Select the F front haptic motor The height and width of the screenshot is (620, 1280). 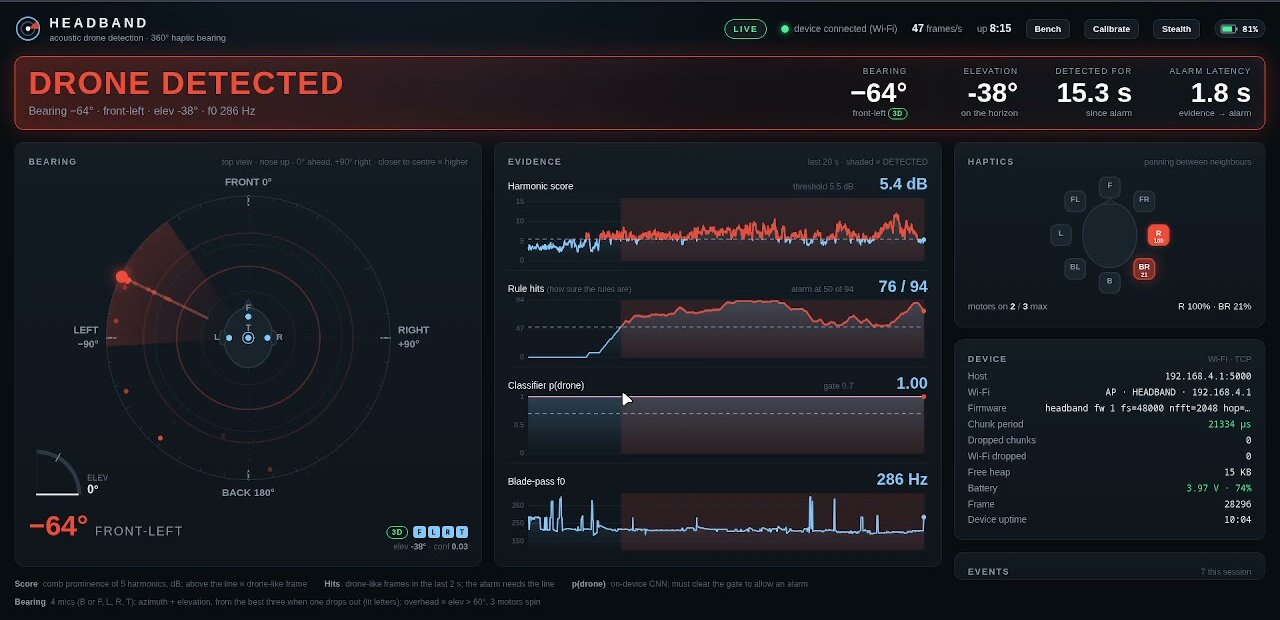[1109, 187]
